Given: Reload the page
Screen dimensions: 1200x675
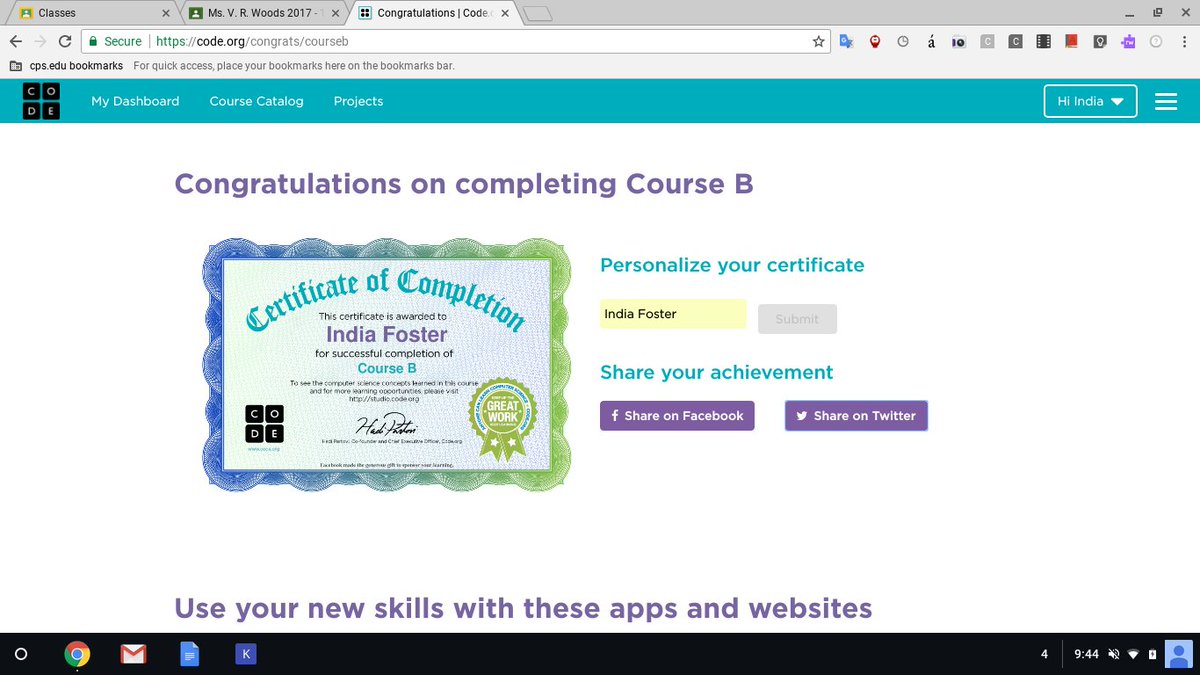Looking at the screenshot, I should pos(65,41).
